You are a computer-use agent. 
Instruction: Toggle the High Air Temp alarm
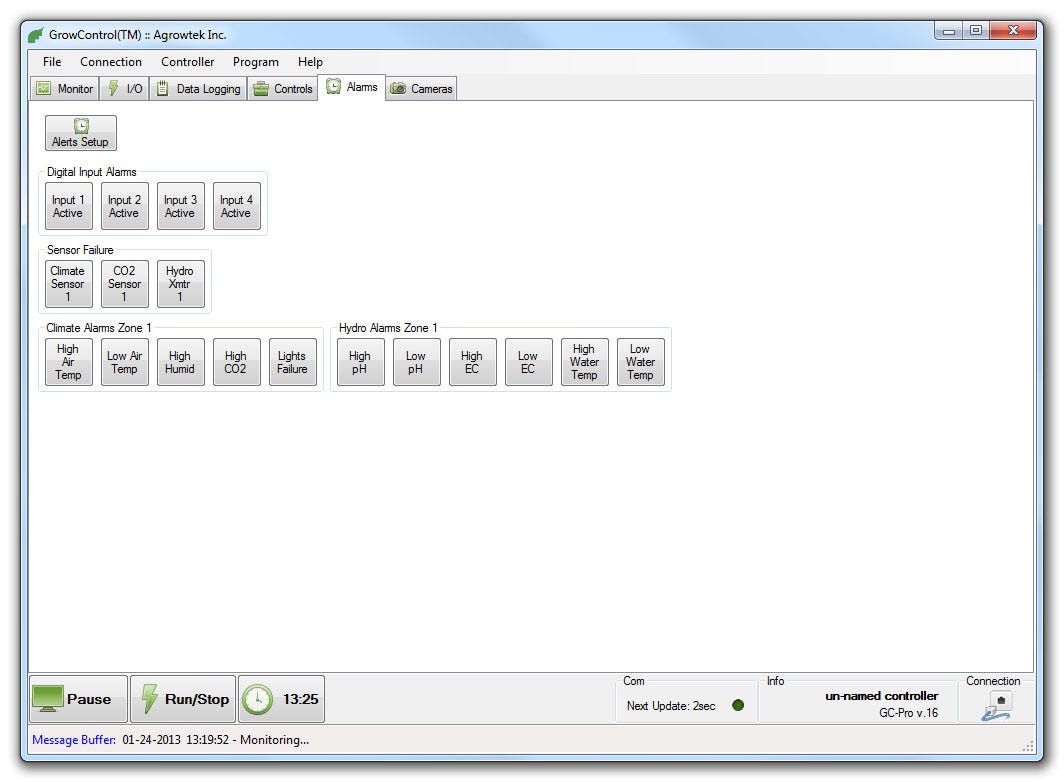point(68,362)
